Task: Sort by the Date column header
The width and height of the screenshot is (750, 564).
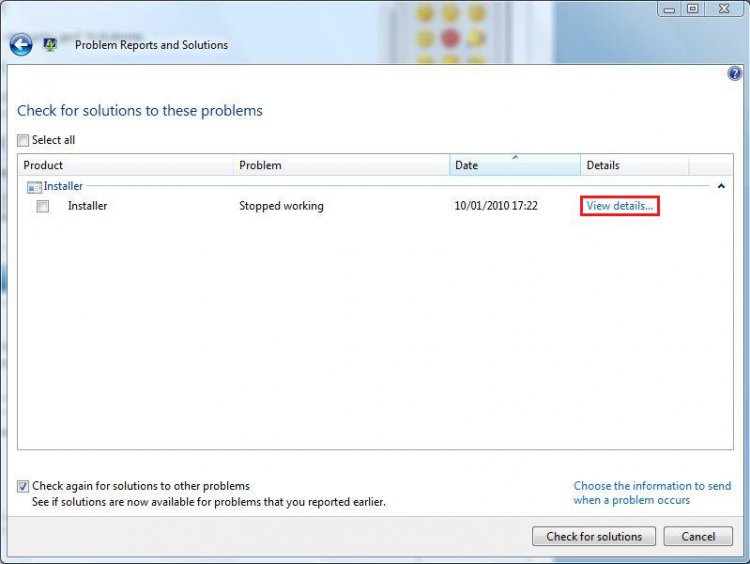Action: 514,165
